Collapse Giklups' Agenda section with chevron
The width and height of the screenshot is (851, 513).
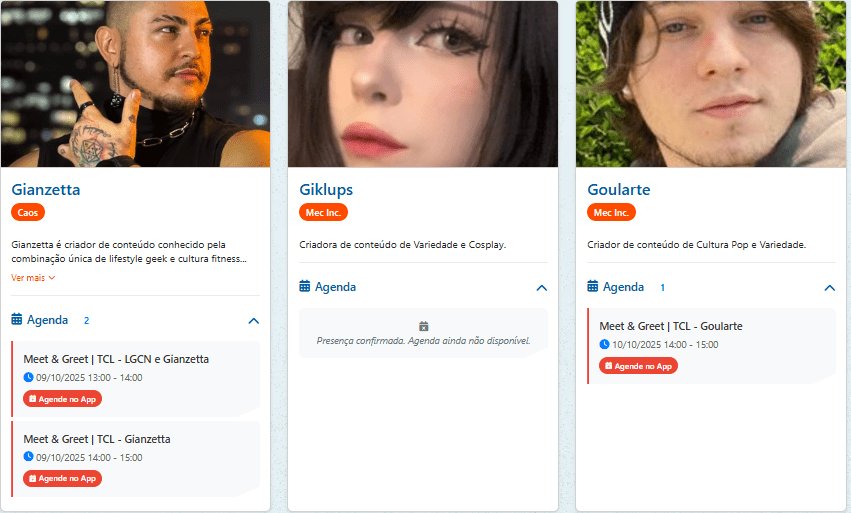point(541,288)
